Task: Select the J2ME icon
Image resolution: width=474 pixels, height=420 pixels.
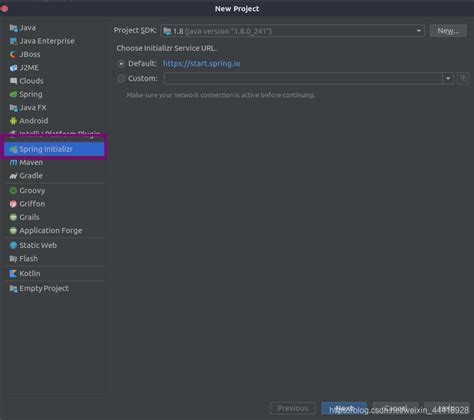Action: click(x=13, y=68)
